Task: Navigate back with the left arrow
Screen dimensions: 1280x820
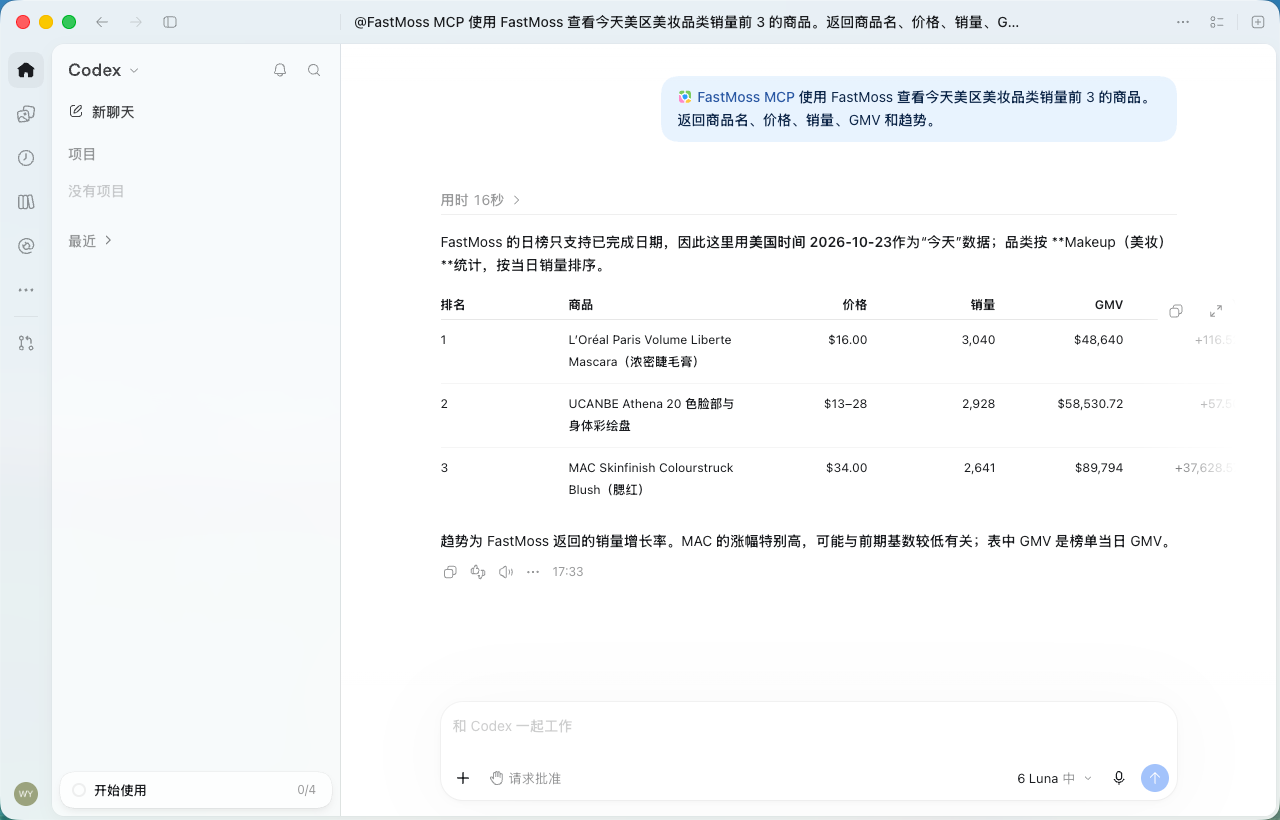Action: pos(102,22)
